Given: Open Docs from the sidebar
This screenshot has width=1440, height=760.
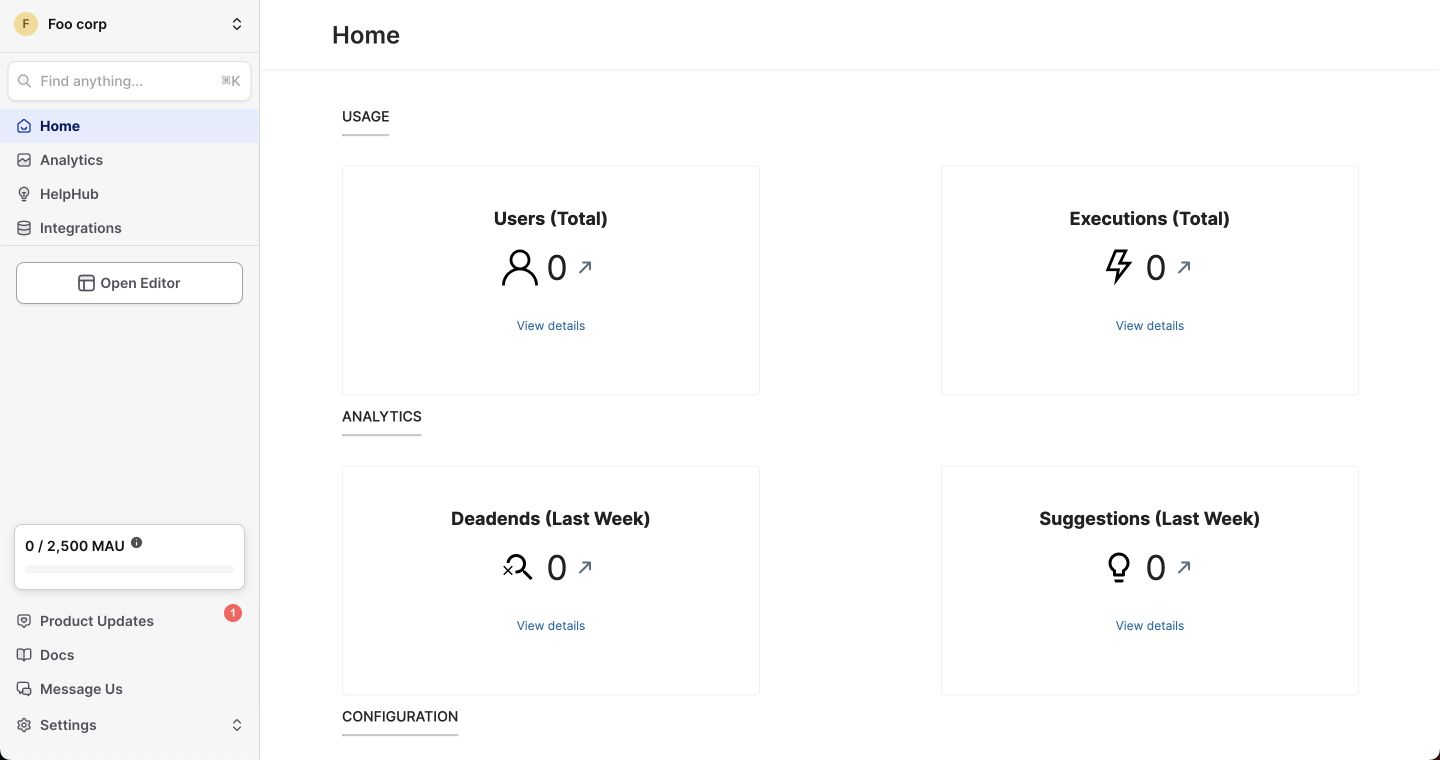Looking at the screenshot, I should click(x=57, y=655).
